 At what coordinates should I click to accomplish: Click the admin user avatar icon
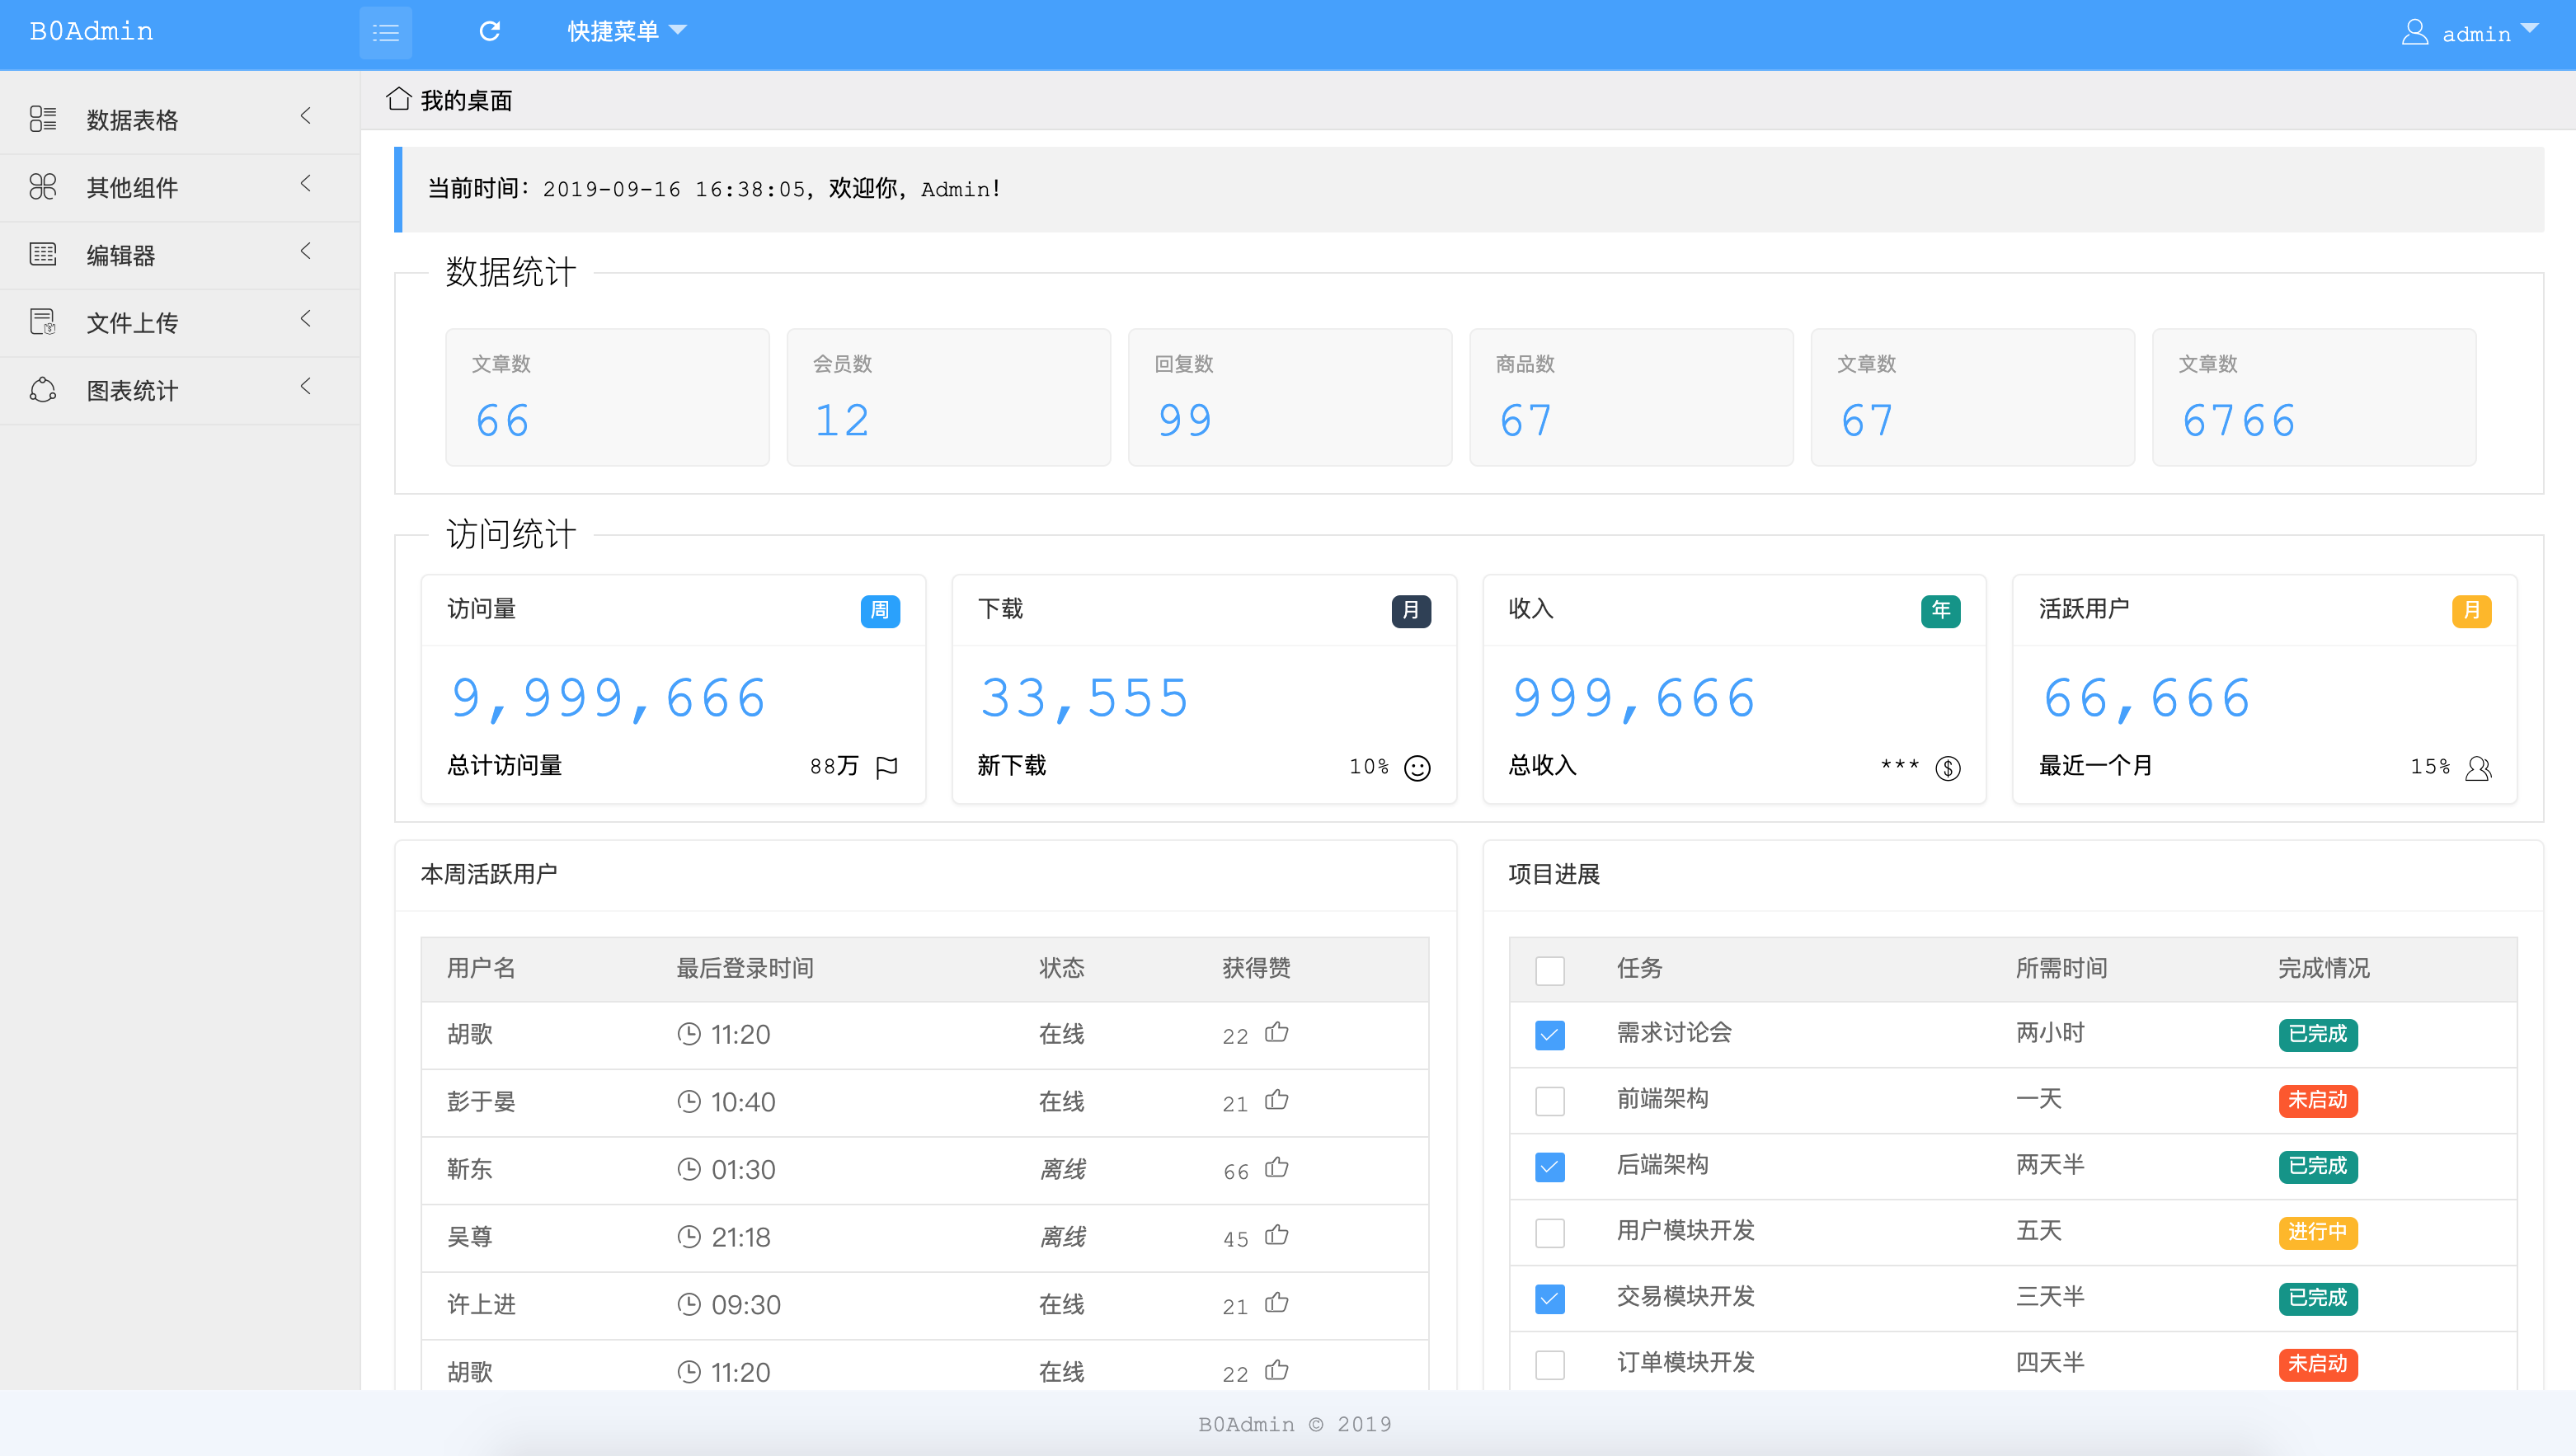coord(2414,33)
